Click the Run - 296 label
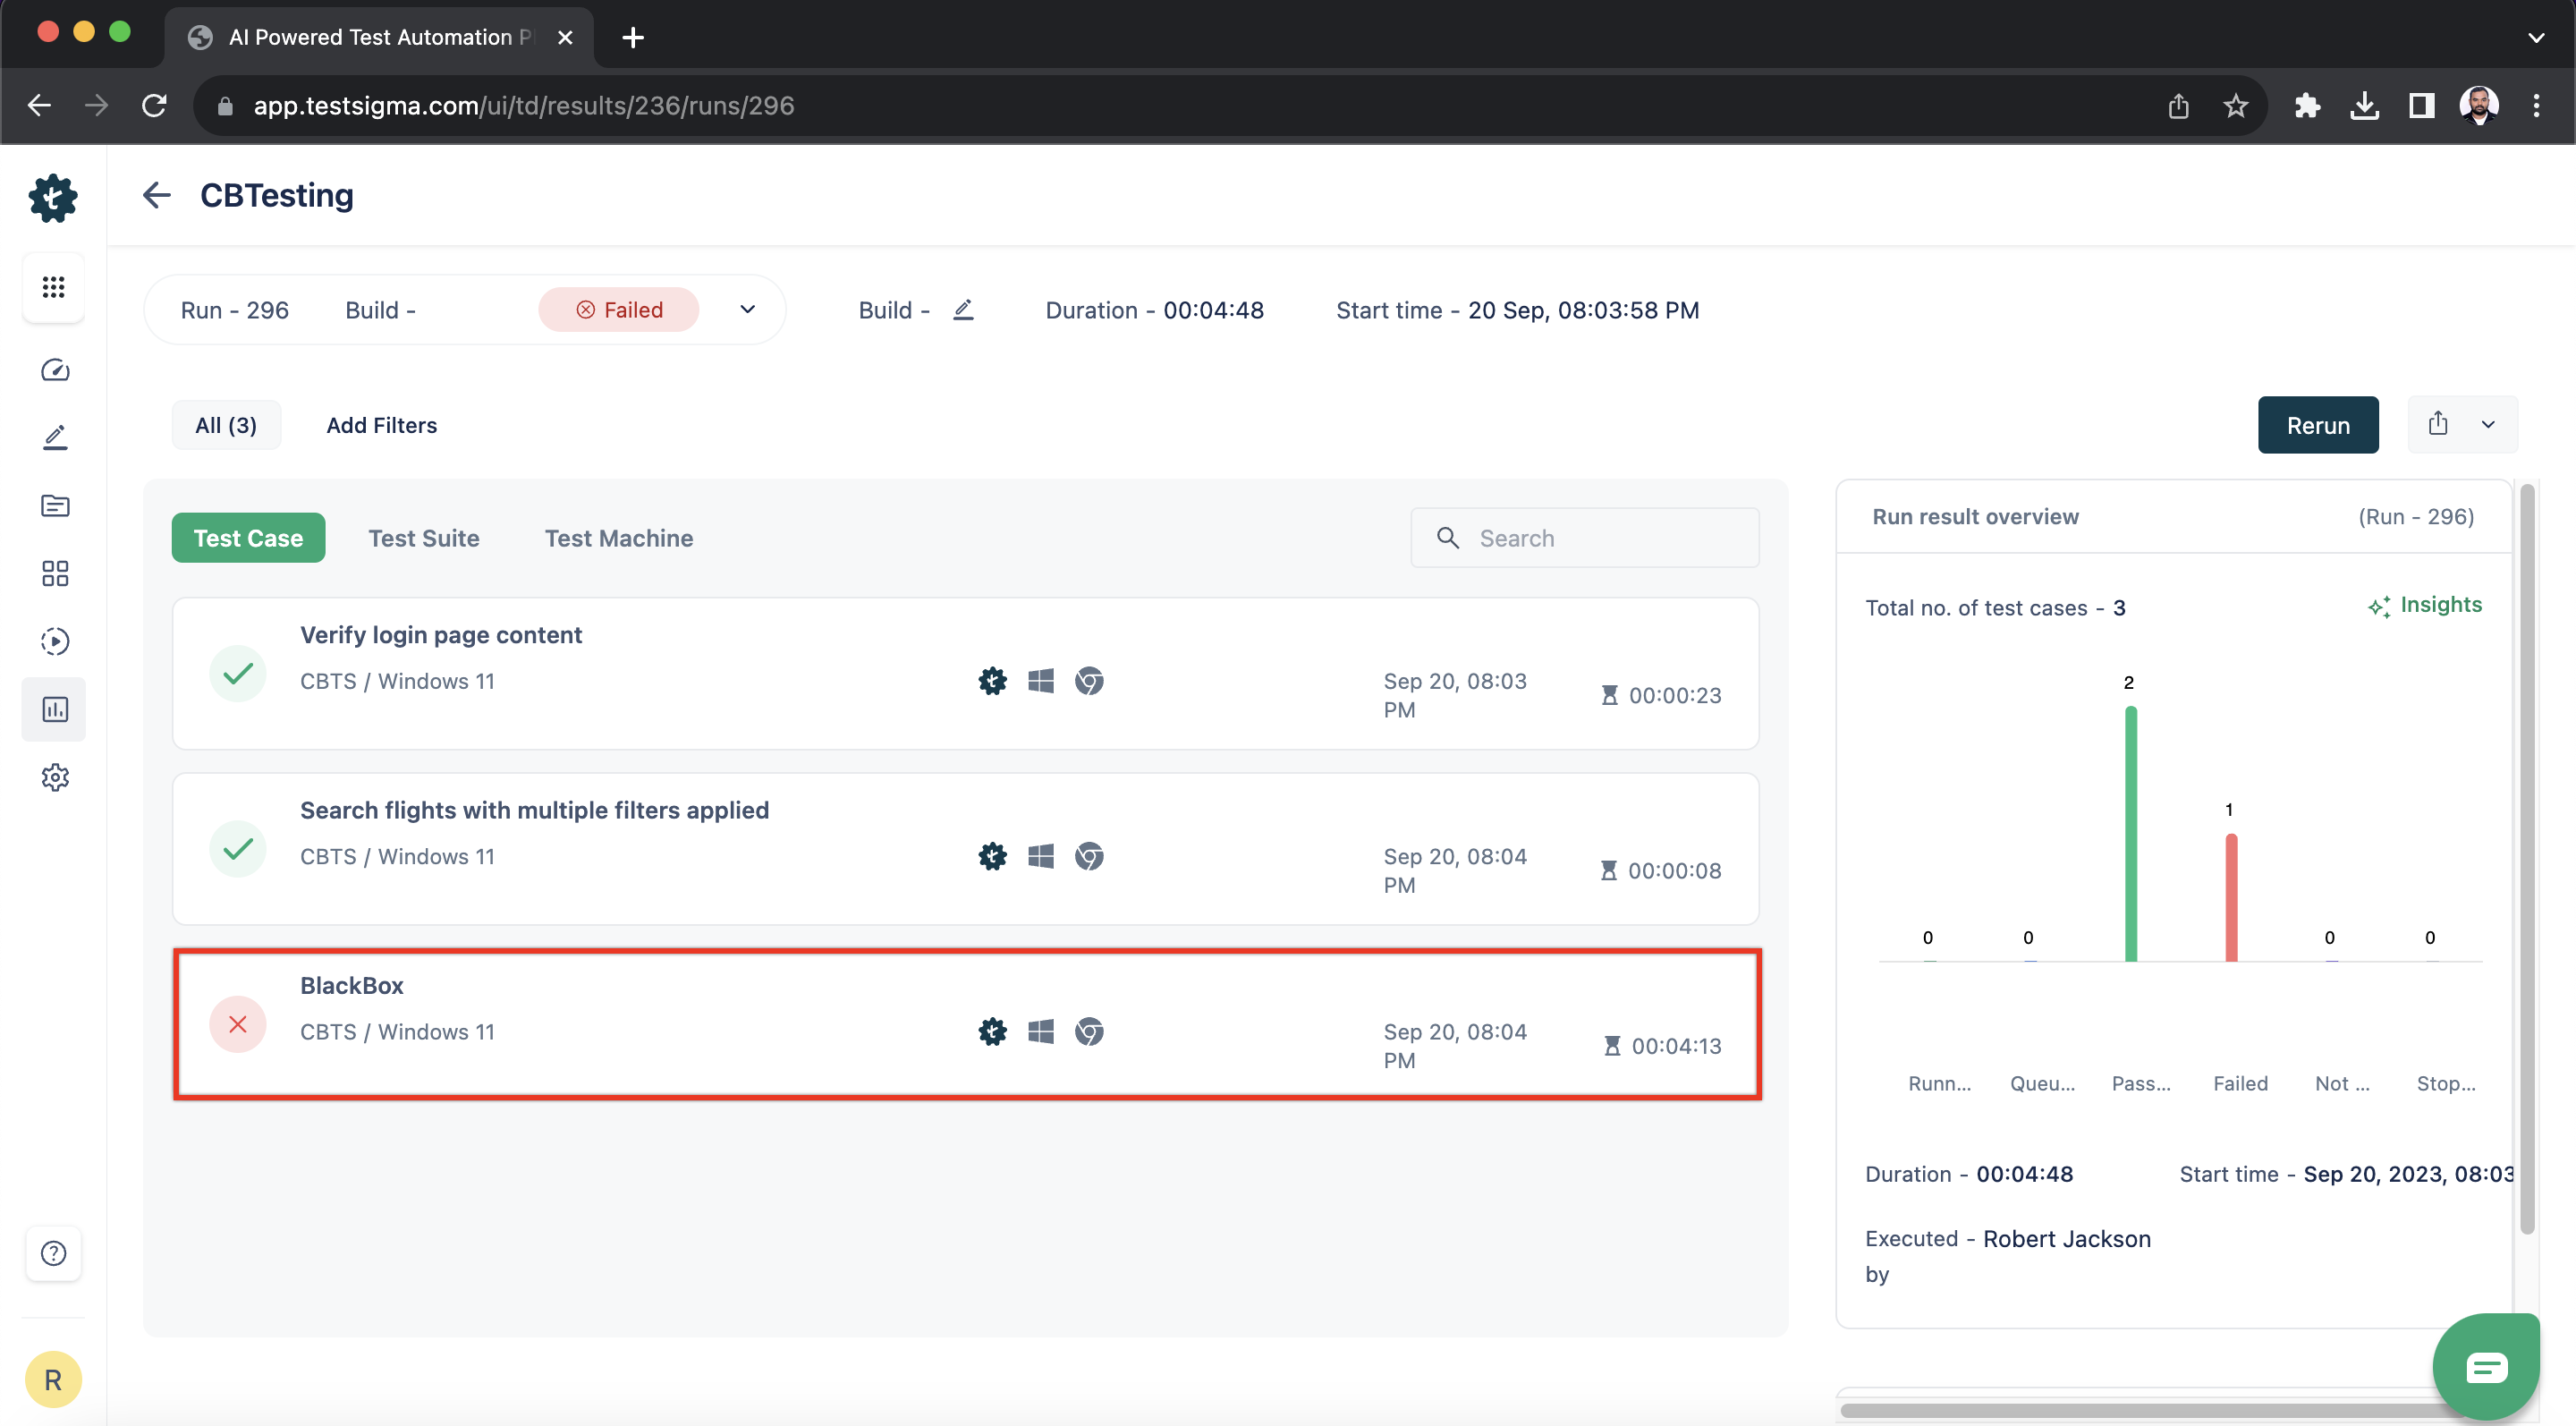2576x1426 pixels. 234,310
